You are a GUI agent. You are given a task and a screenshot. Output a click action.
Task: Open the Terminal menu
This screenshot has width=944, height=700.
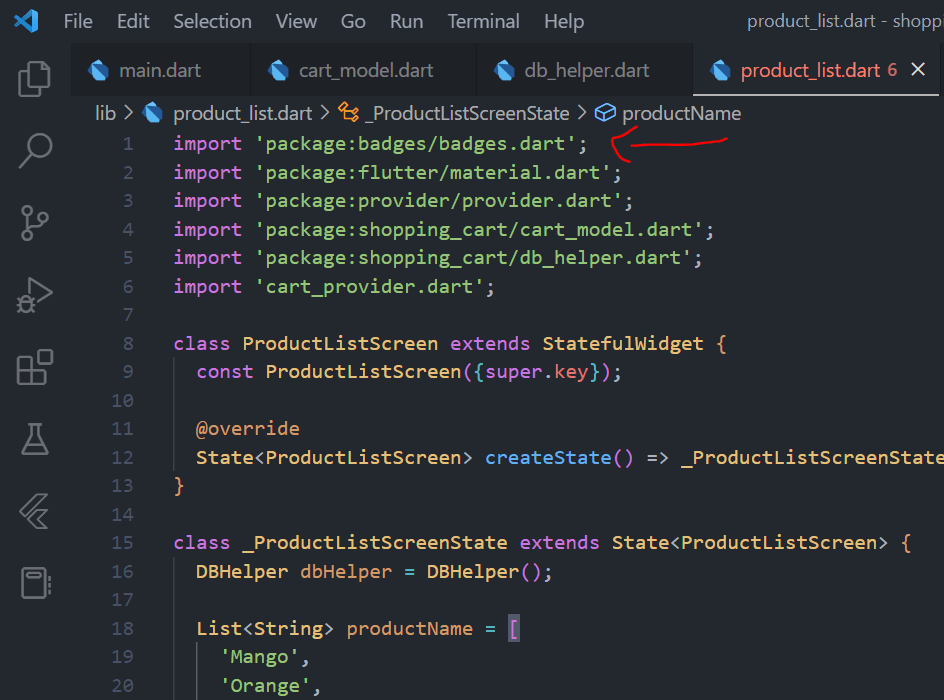point(483,22)
